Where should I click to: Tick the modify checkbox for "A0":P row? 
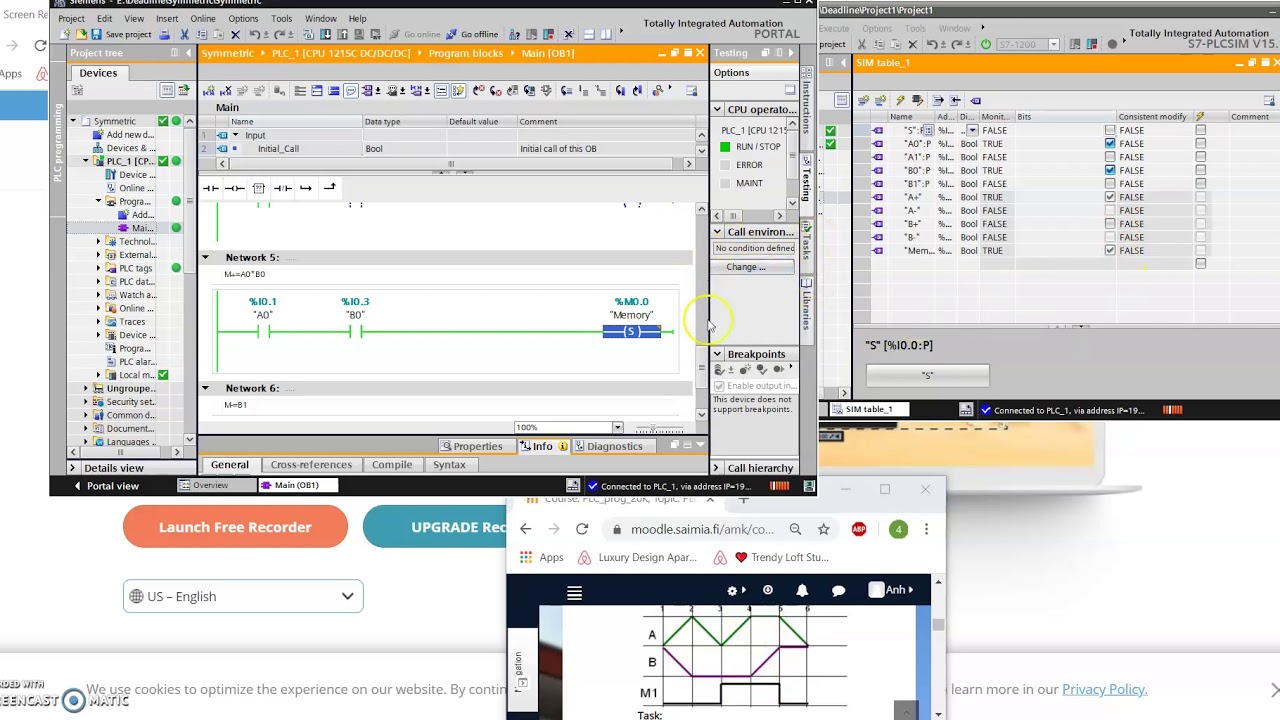pos(1200,144)
